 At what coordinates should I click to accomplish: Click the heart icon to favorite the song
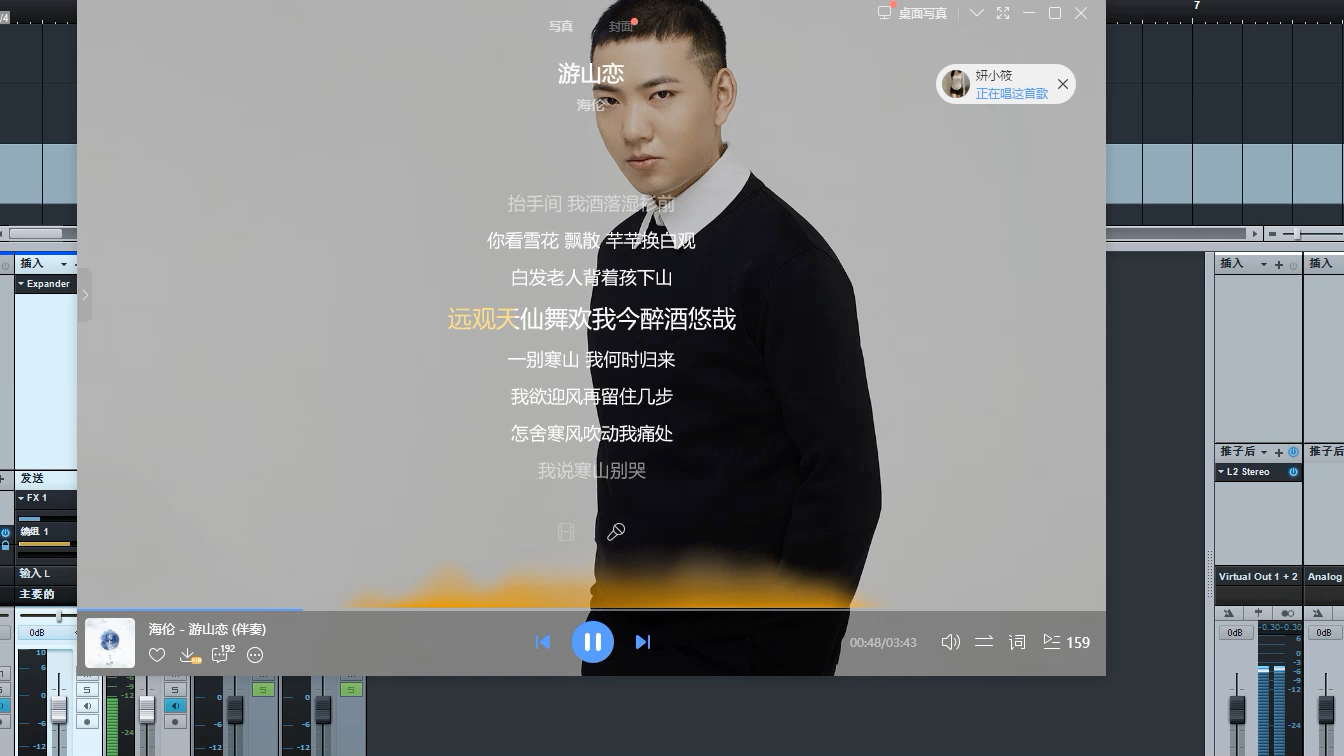157,655
